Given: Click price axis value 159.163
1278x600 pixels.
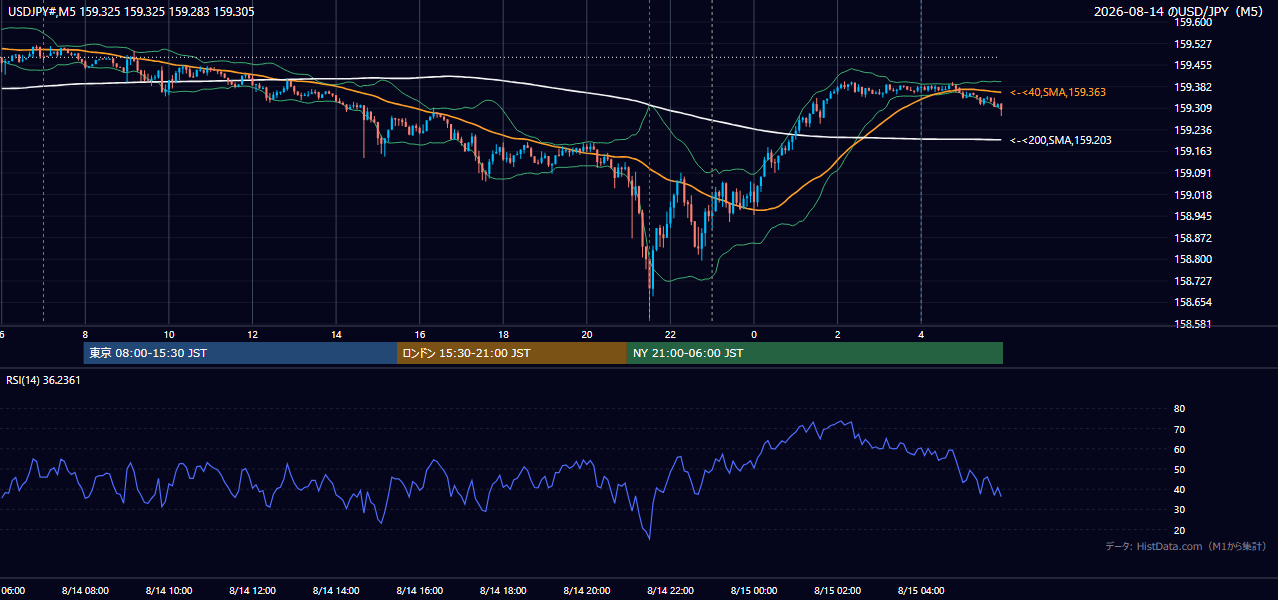Looking at the screenshot, I should click(1193, 152).
